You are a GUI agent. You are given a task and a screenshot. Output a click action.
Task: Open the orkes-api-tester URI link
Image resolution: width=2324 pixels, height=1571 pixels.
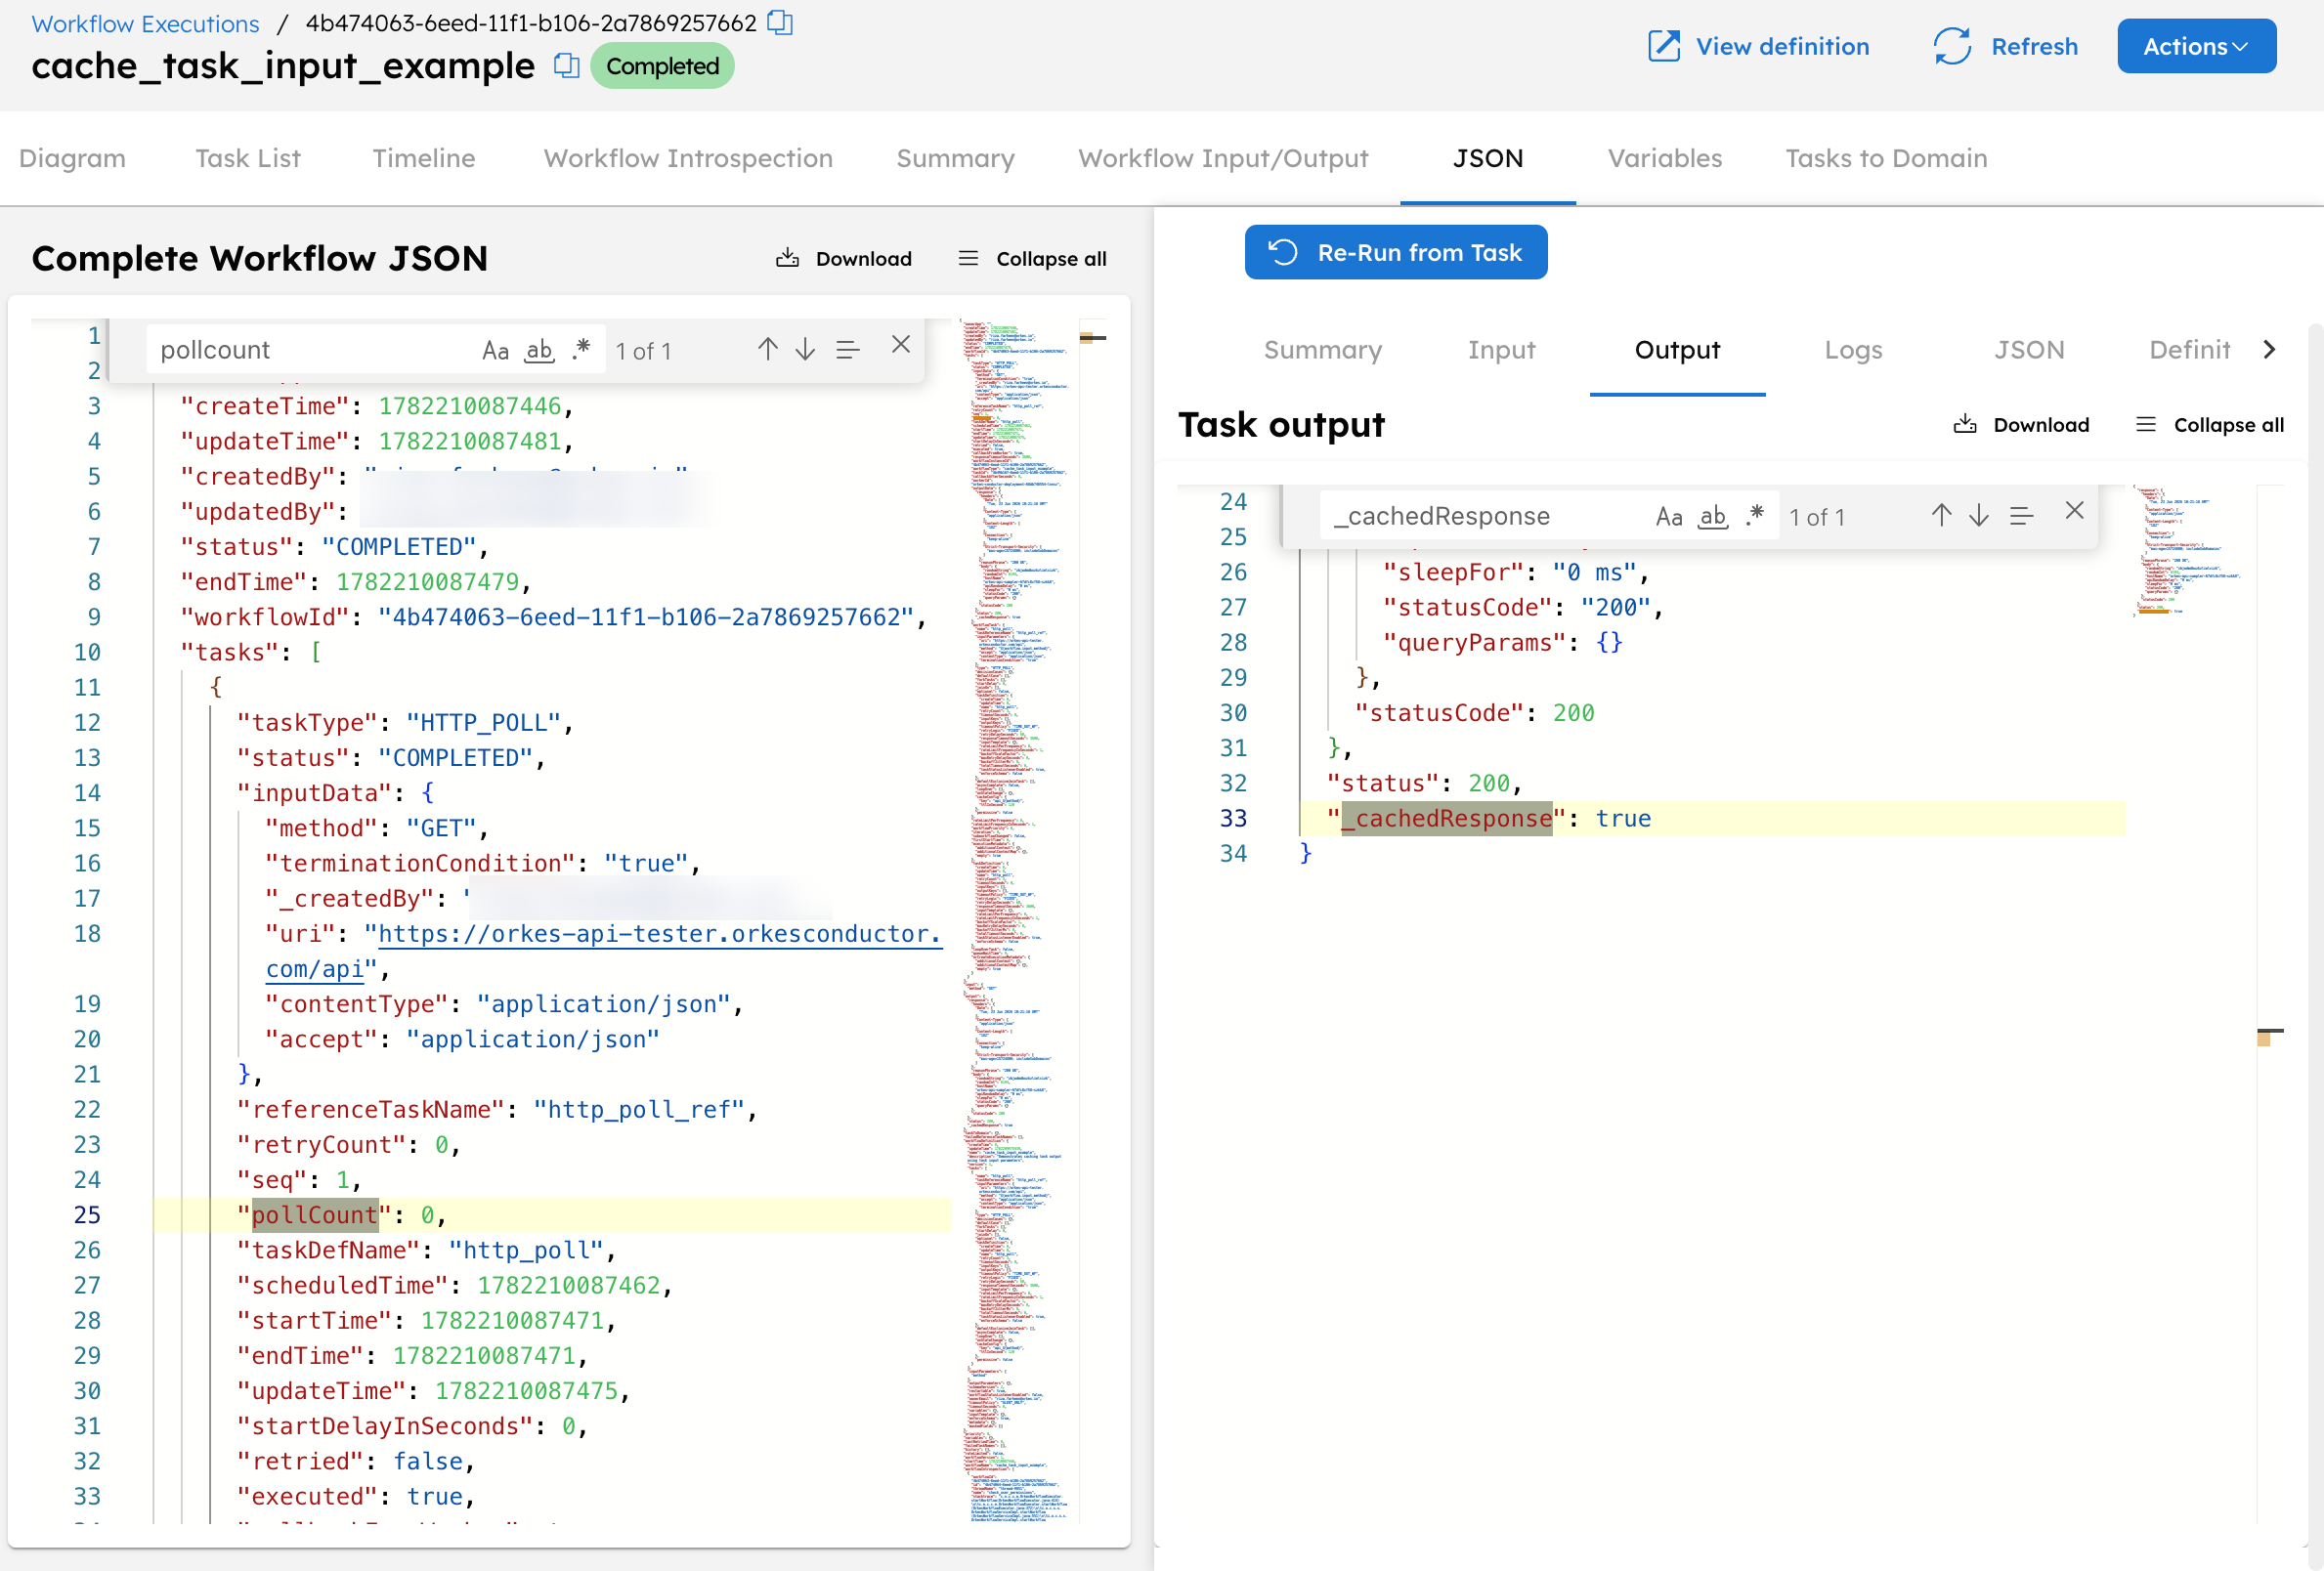click(x=659, y=934)
